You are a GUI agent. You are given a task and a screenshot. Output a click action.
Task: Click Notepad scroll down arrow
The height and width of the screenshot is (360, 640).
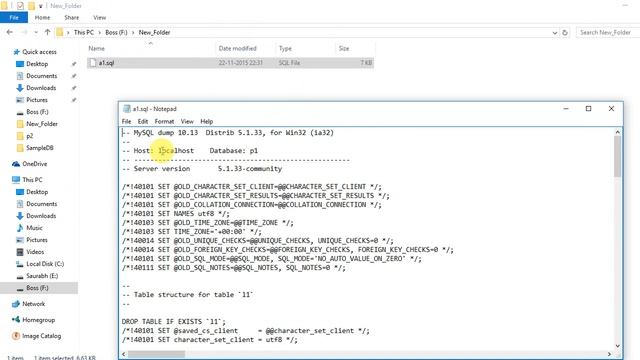[x=617, y=346]
